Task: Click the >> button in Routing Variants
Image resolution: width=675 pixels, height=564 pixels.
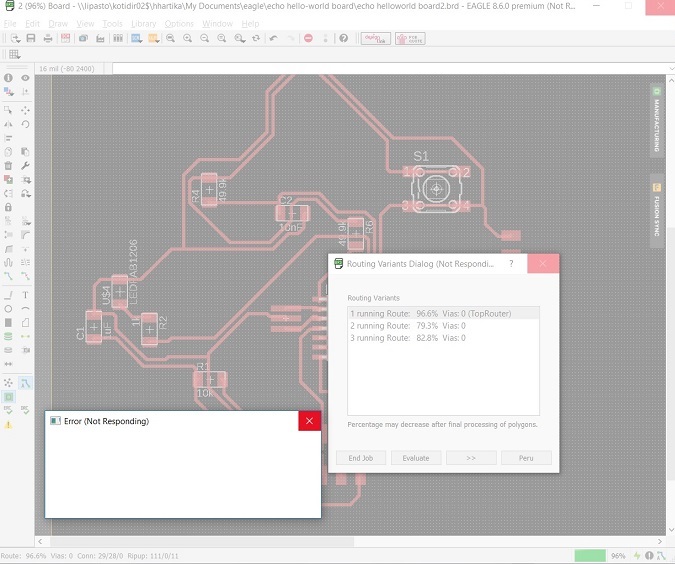Action: [471, 458]
